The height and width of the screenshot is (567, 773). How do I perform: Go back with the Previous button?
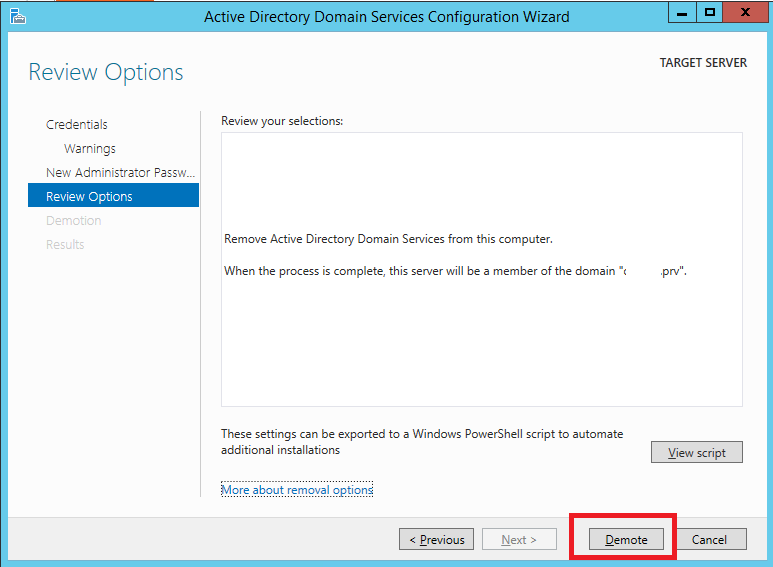(x=436, y=539)
